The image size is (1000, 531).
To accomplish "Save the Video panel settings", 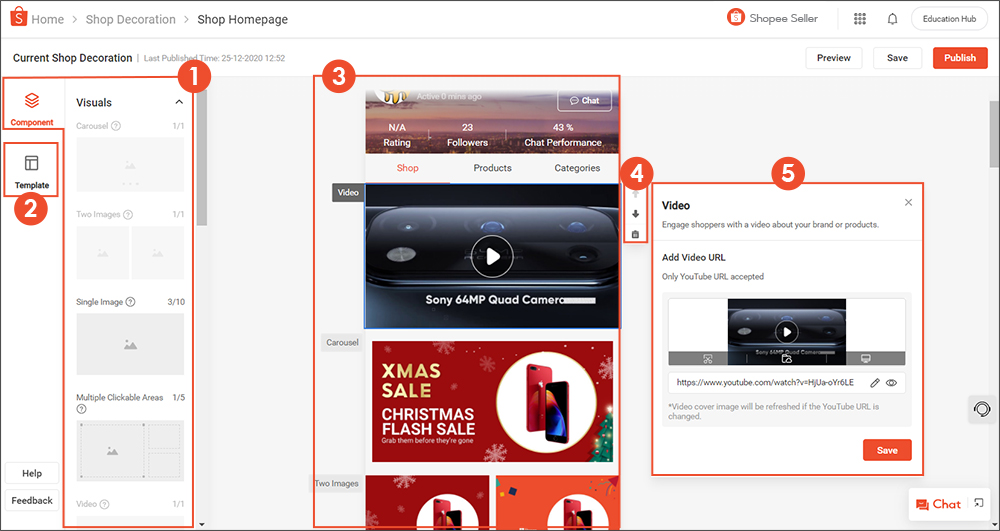I will click(x=887, y=450).
